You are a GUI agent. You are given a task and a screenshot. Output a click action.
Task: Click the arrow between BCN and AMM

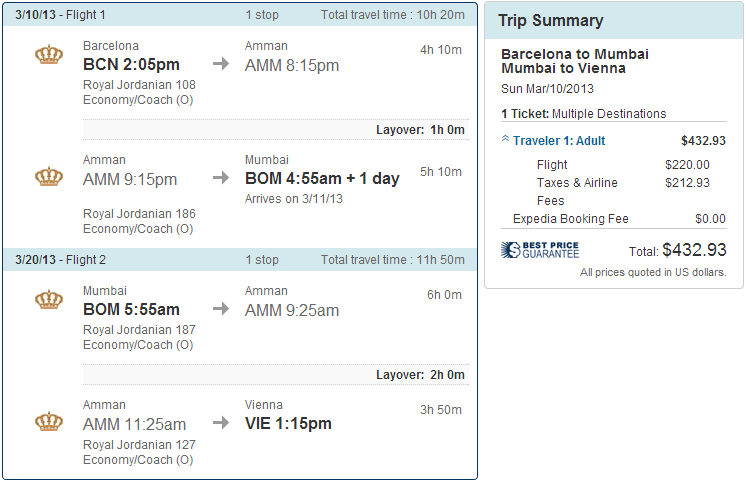pos(221,65)
